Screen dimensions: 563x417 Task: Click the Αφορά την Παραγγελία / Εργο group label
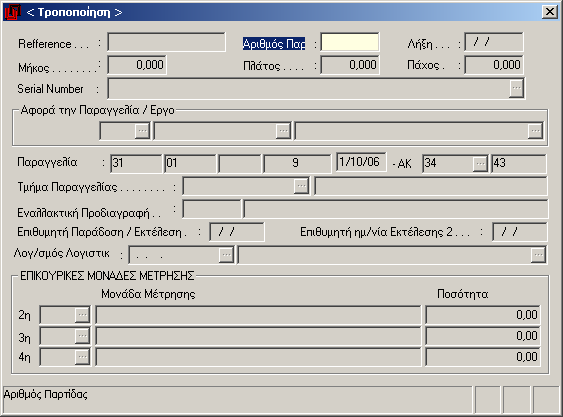pyautogui.click(x=98, y=110)
